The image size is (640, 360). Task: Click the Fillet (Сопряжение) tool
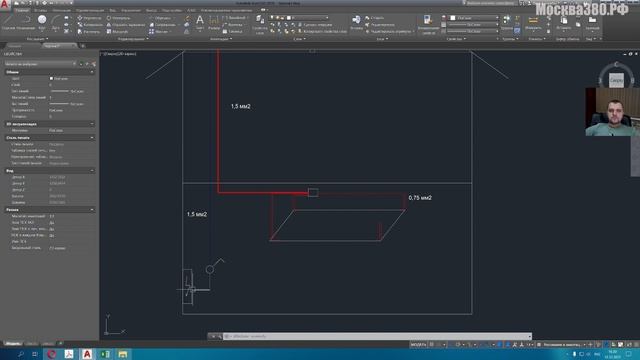click(x=162, y=24)
